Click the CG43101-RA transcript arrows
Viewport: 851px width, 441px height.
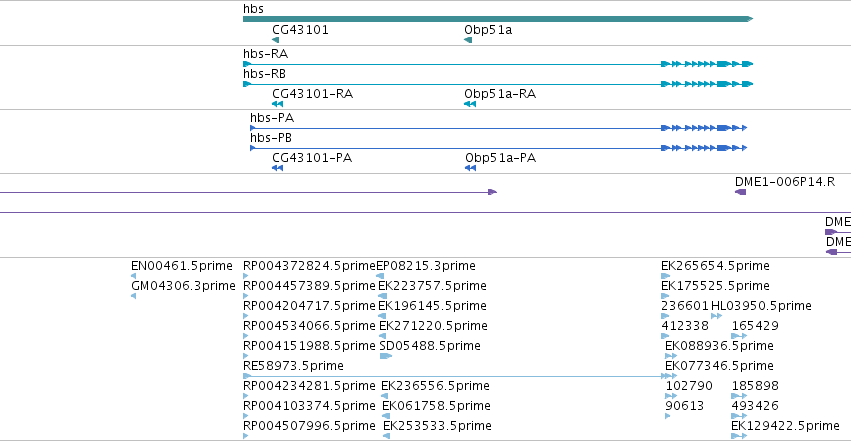click(x=277, y=104)
